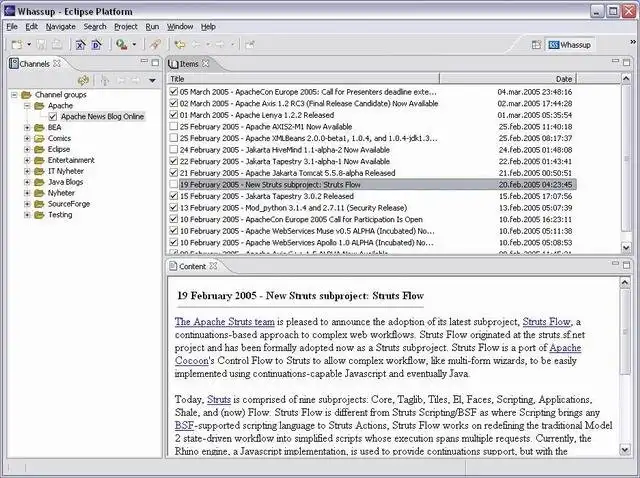
Task: Follow 'The Apache Struts team' link
Action: 224,322
